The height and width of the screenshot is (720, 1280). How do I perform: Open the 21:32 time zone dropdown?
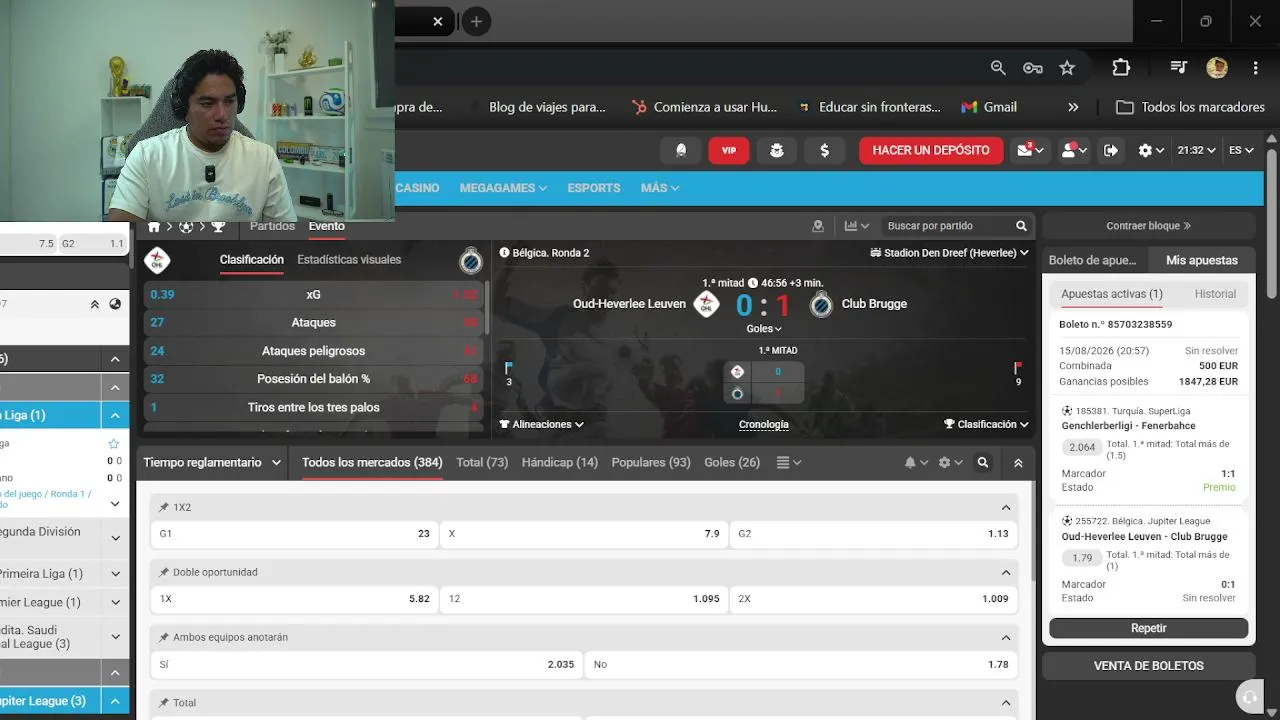pos(1196,150)
